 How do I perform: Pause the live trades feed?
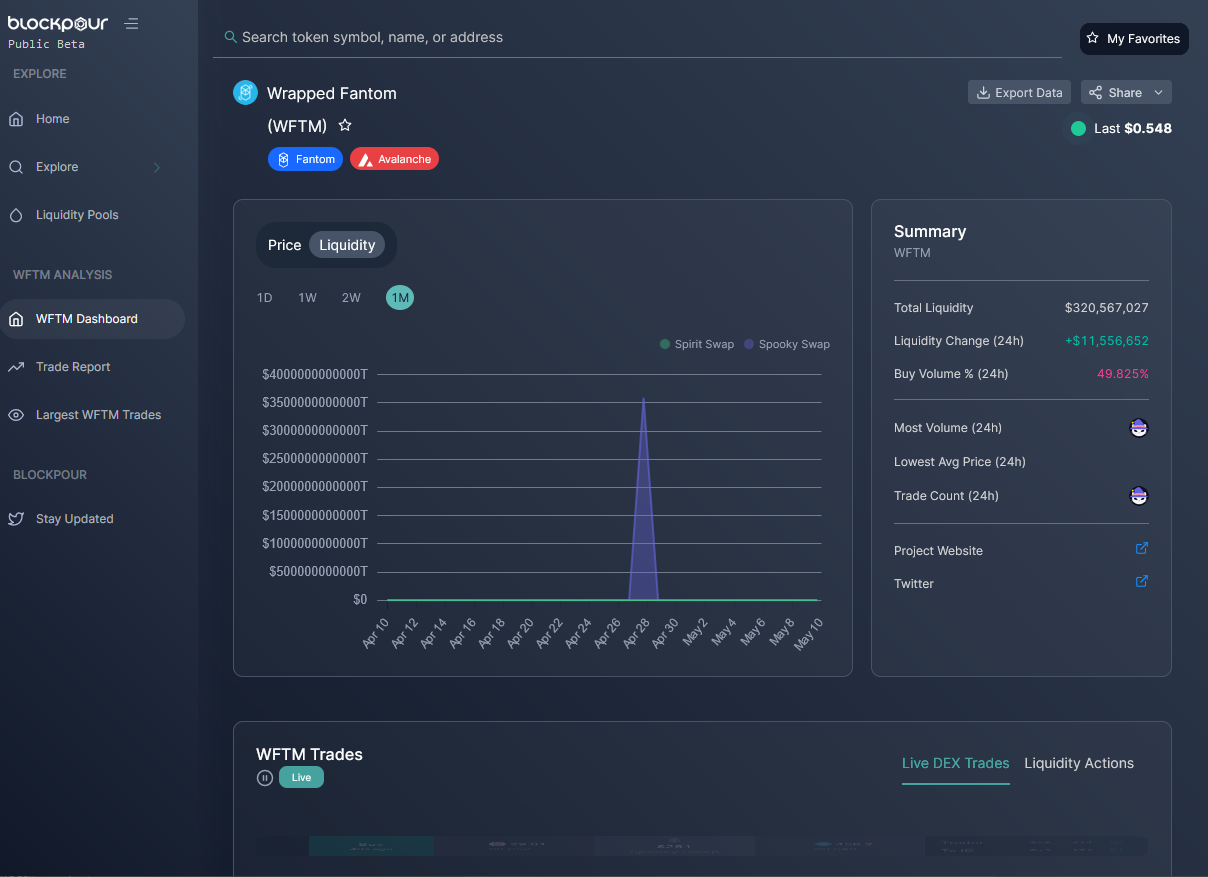point(265,778)
